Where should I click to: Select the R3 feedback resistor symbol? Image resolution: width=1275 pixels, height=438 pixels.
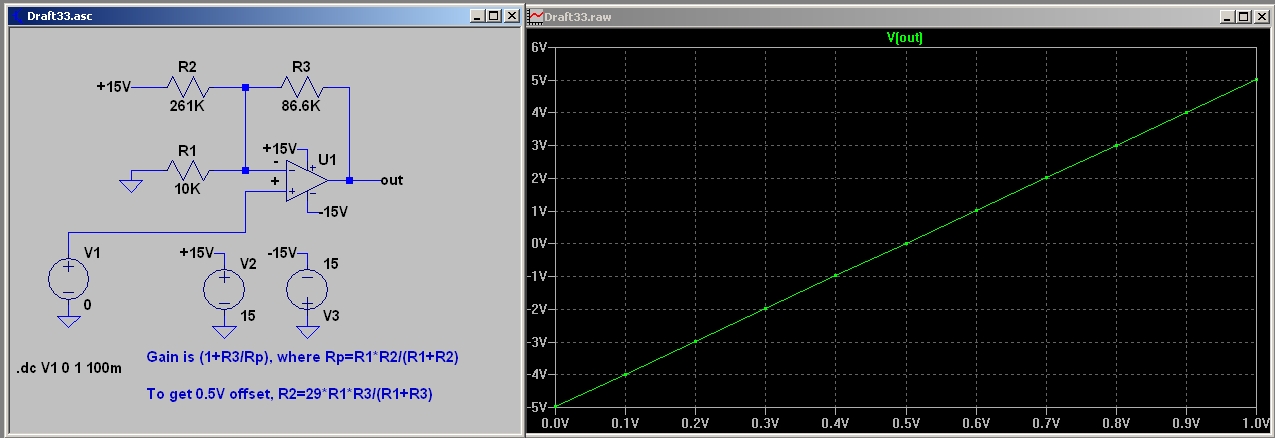point(302,87)
